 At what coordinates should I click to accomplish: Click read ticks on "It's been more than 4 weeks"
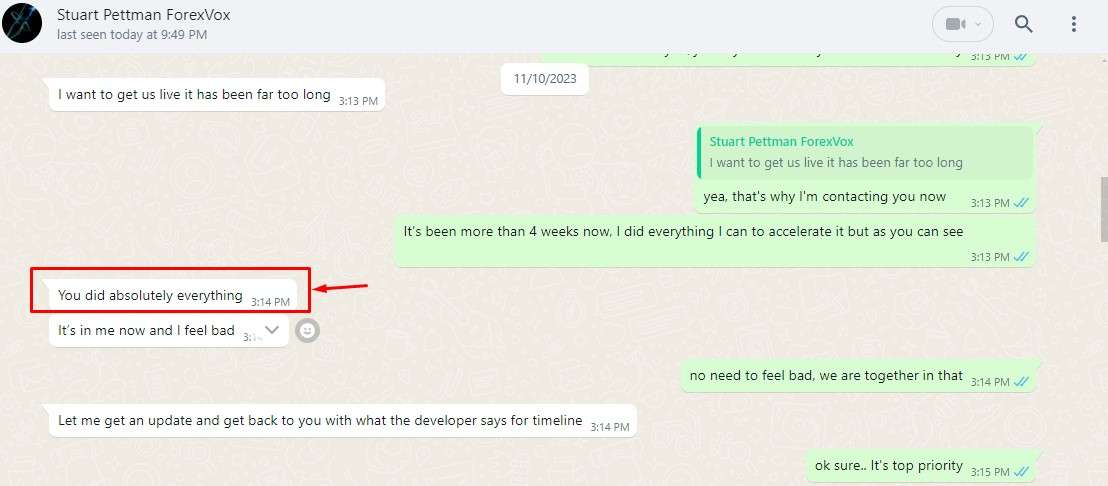click(x=1021, y=257)
